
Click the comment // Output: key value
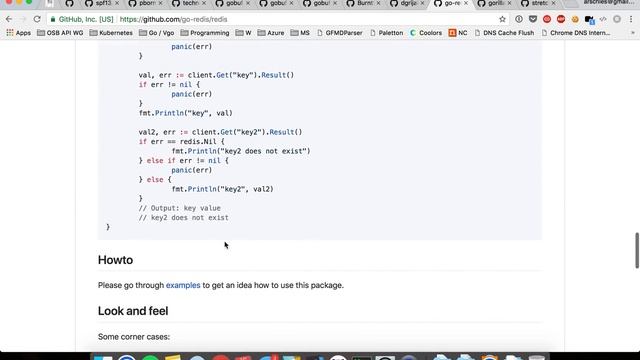[180, 208]
